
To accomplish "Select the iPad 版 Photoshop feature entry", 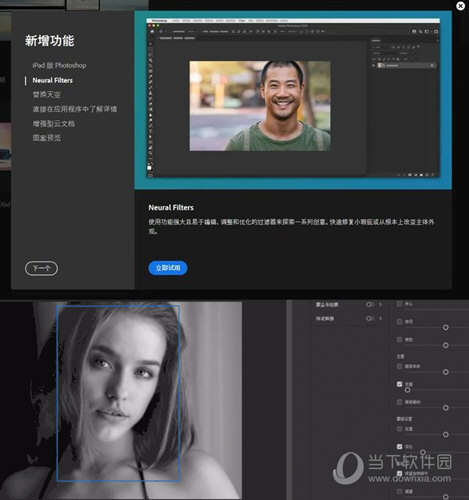I will click(59, 65).
